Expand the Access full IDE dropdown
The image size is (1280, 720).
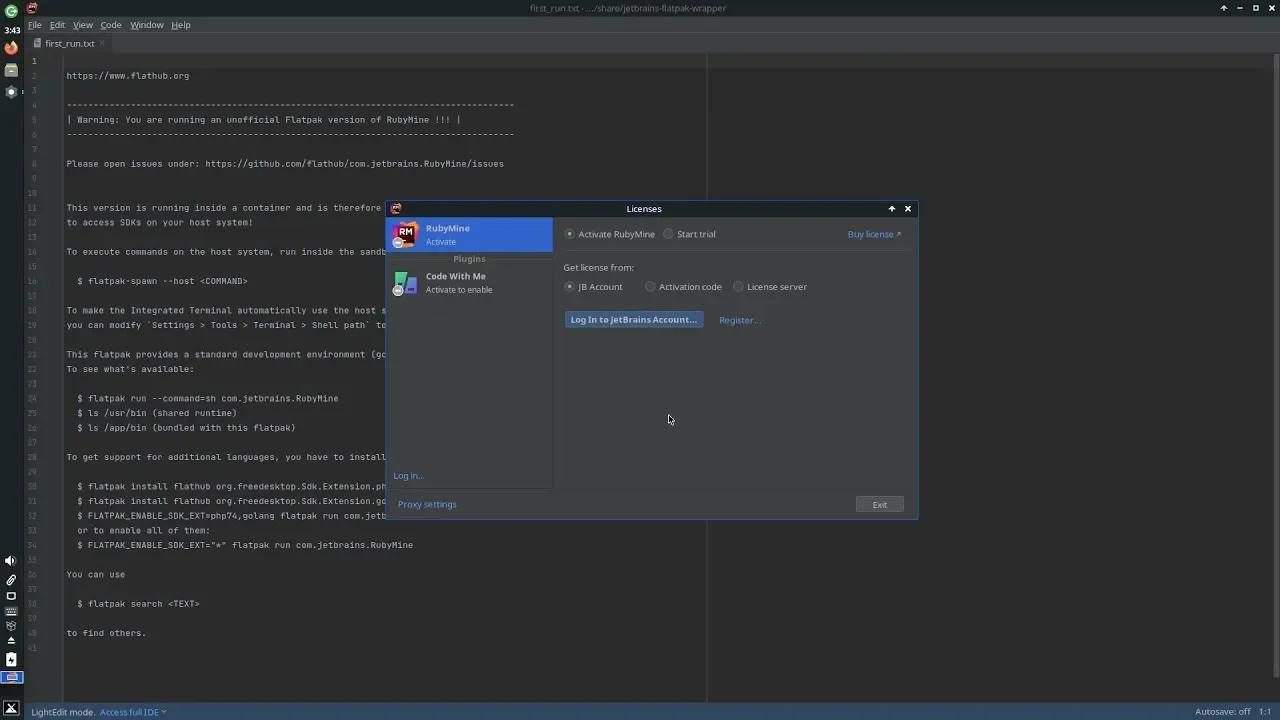pyautogui.click(x=131, y=712)
